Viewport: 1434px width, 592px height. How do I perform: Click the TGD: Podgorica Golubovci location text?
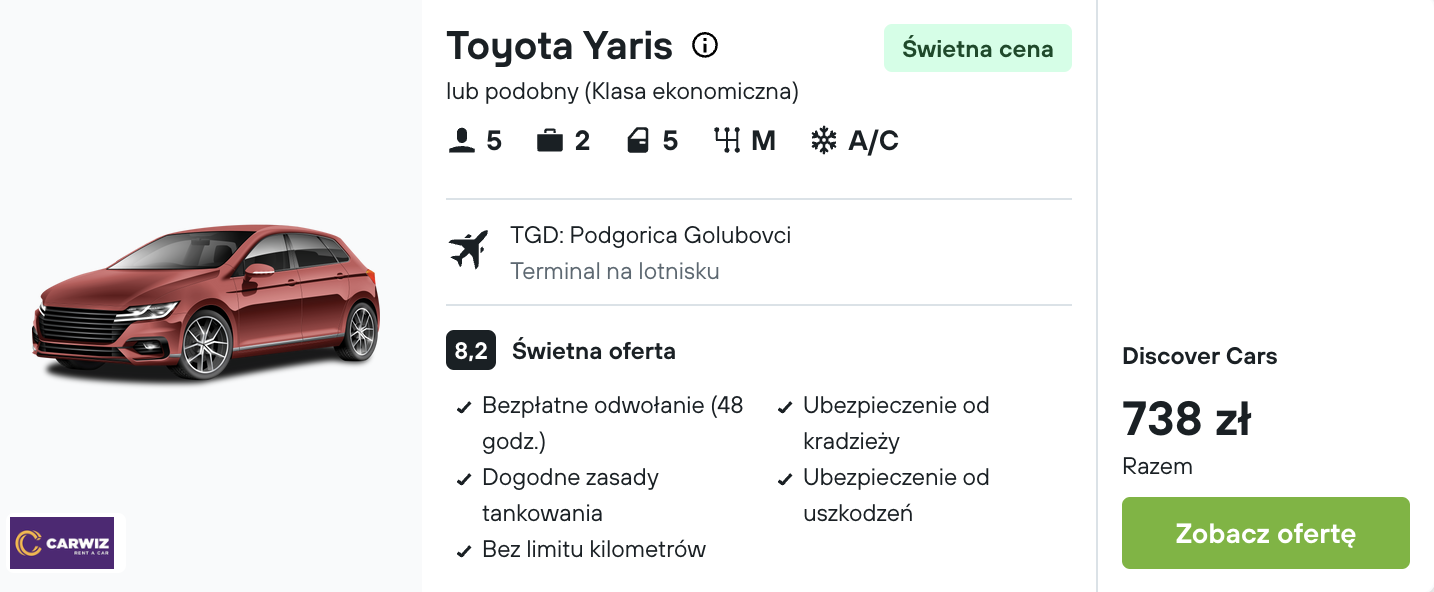[650, 235]
